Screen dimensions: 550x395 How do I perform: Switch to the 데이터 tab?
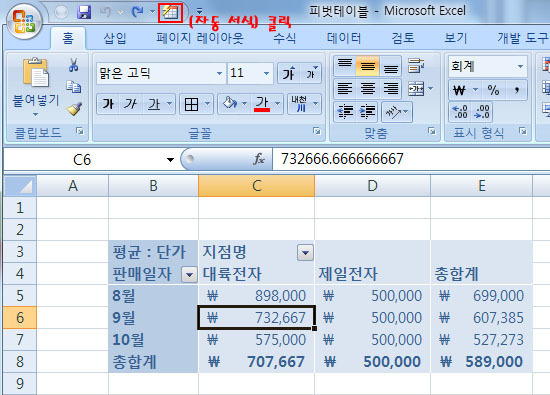click(344, 38)
